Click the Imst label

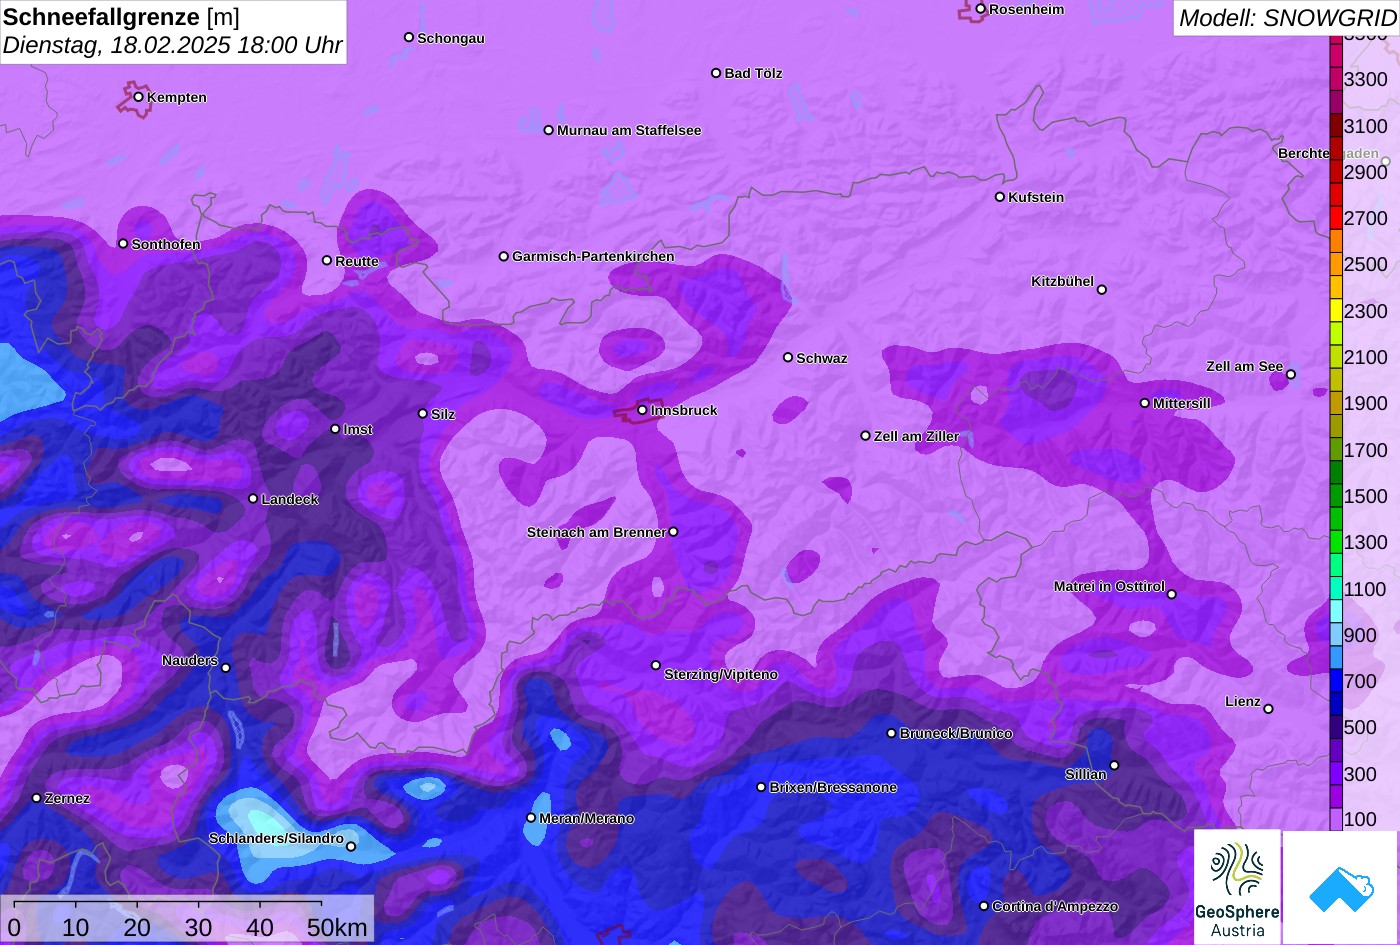(x=358, y=429)
